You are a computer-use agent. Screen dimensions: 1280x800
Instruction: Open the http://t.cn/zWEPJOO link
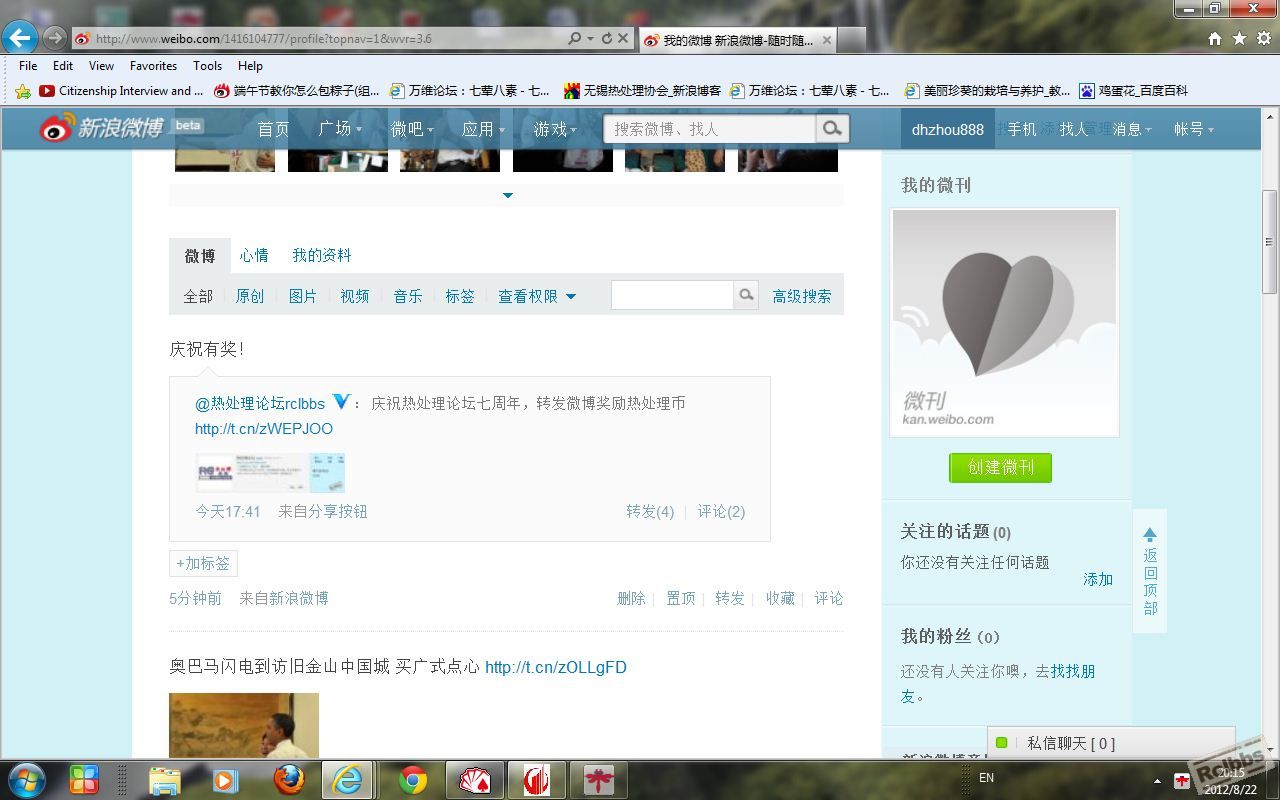[264, 429]
